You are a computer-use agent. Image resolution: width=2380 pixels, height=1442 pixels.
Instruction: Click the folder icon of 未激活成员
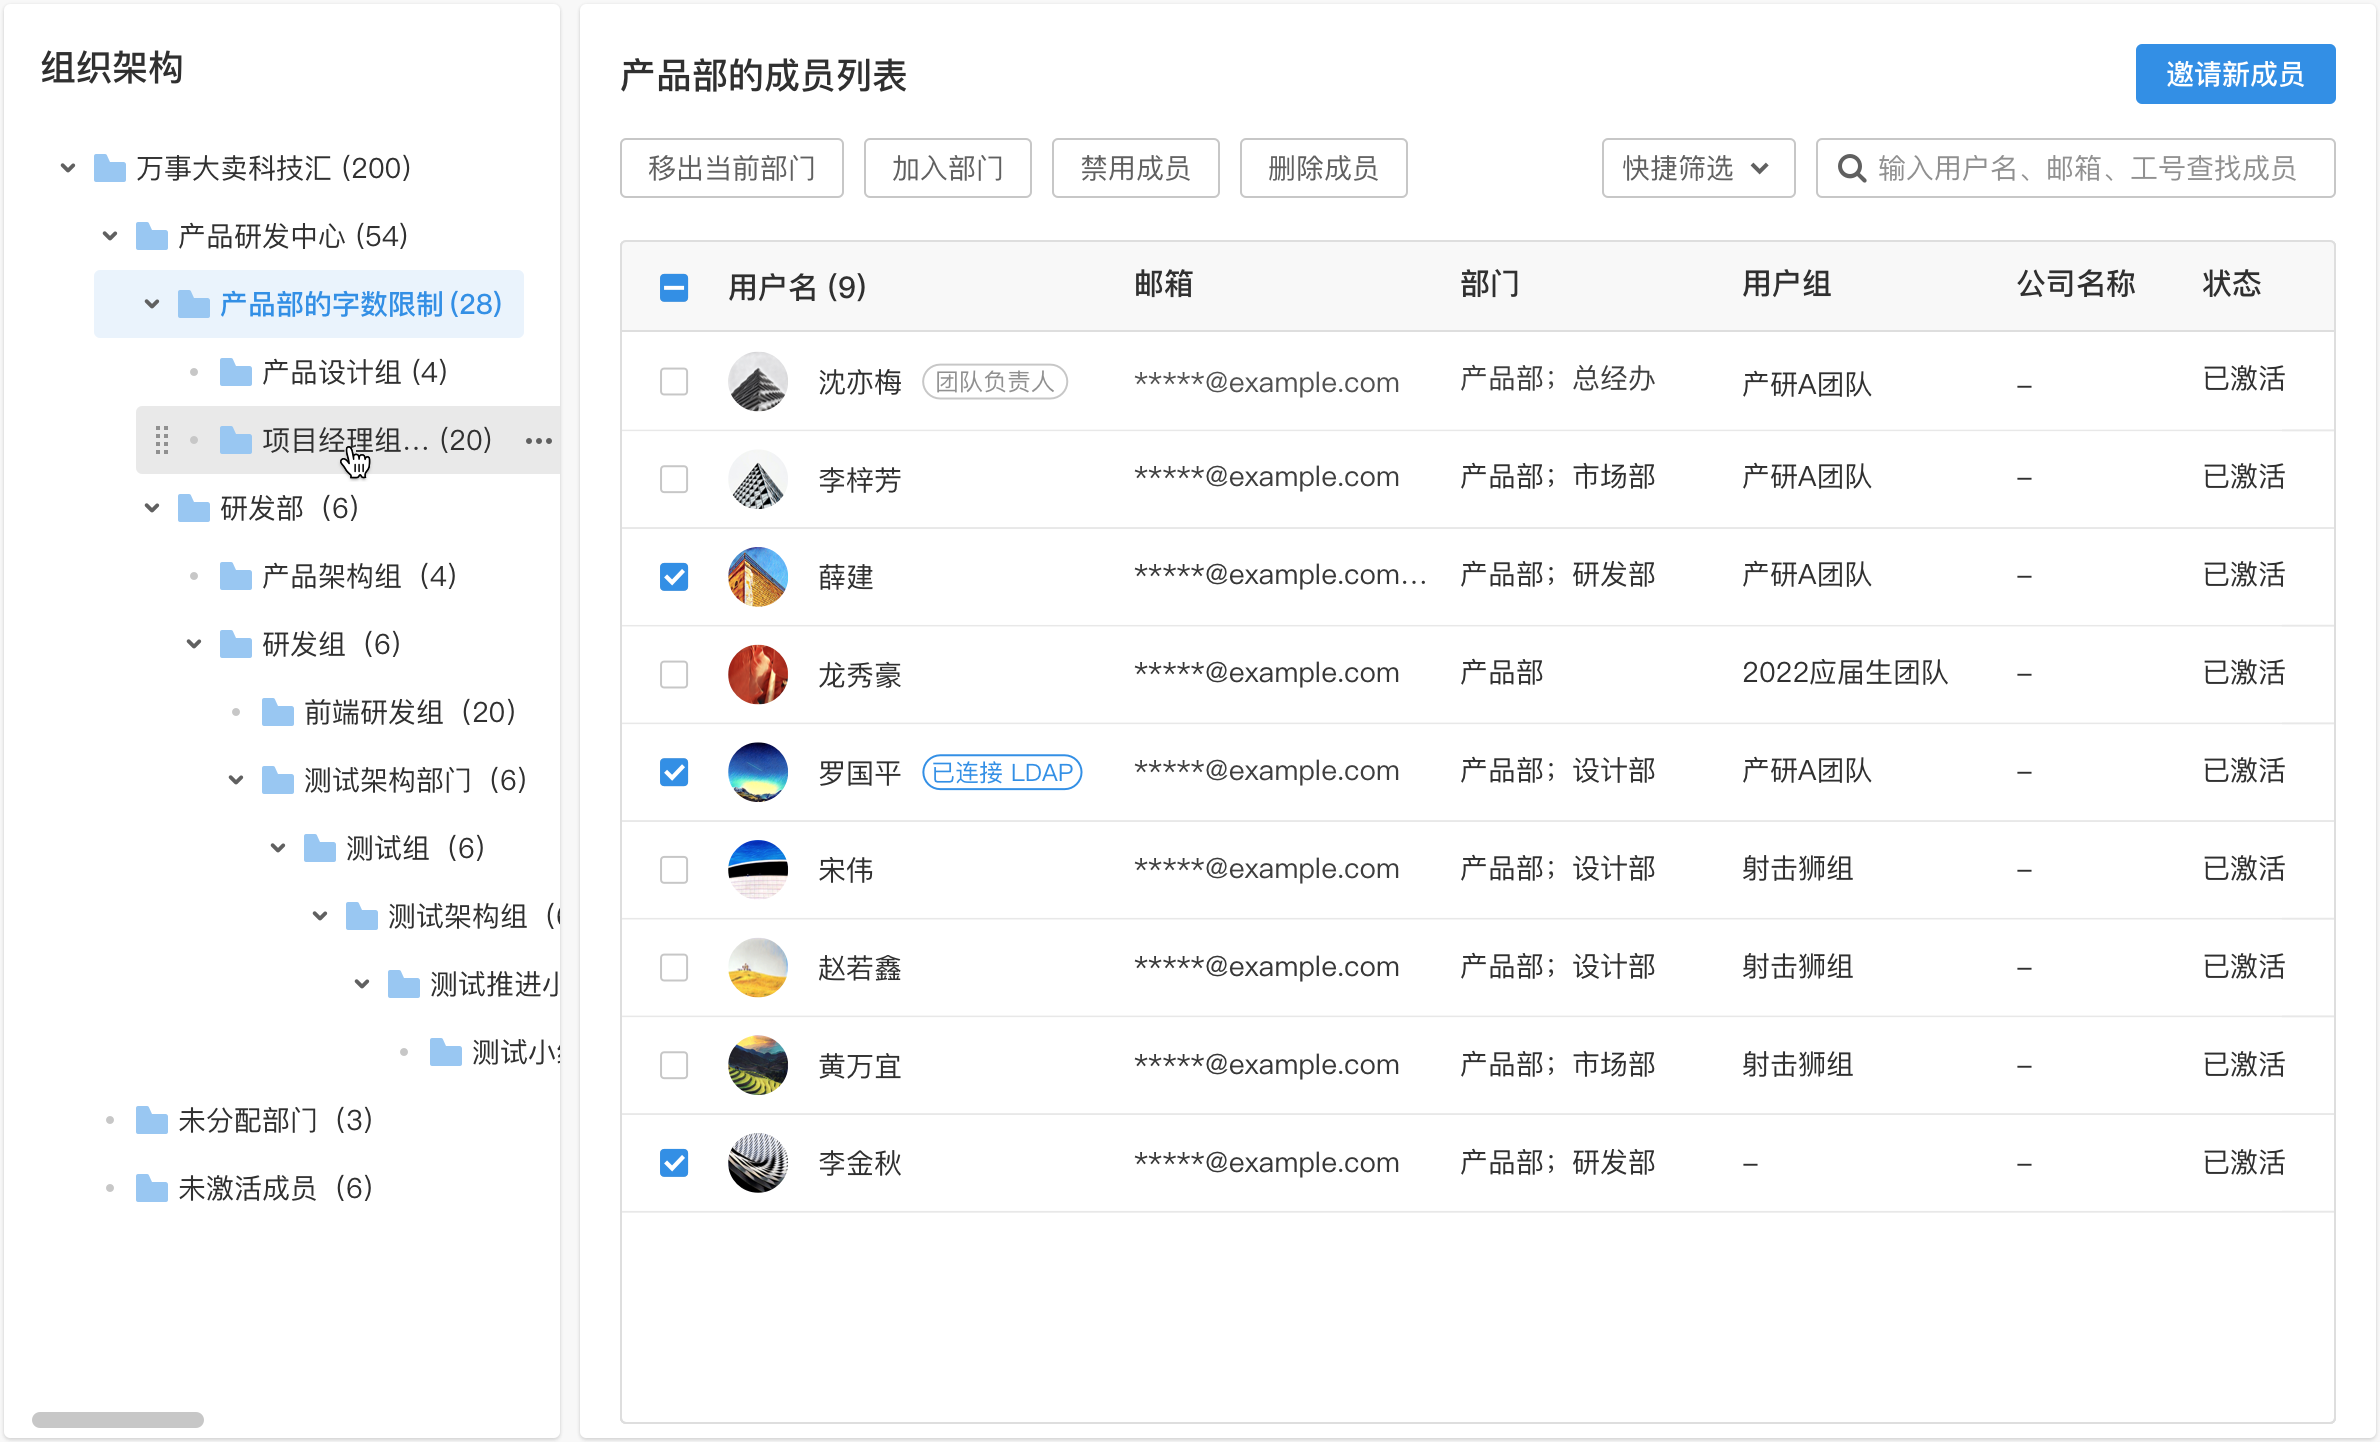pyautogui.click(x=151, y=1188)
